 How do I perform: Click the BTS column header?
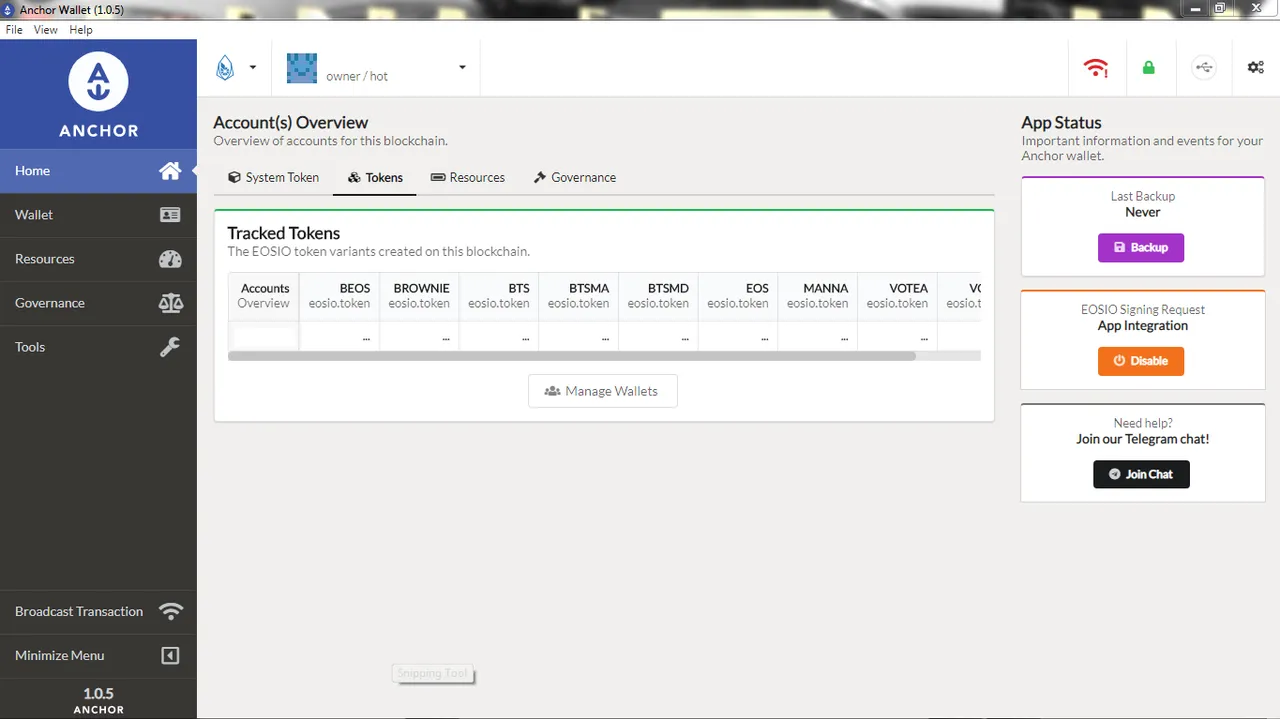(x=499, y=296)
